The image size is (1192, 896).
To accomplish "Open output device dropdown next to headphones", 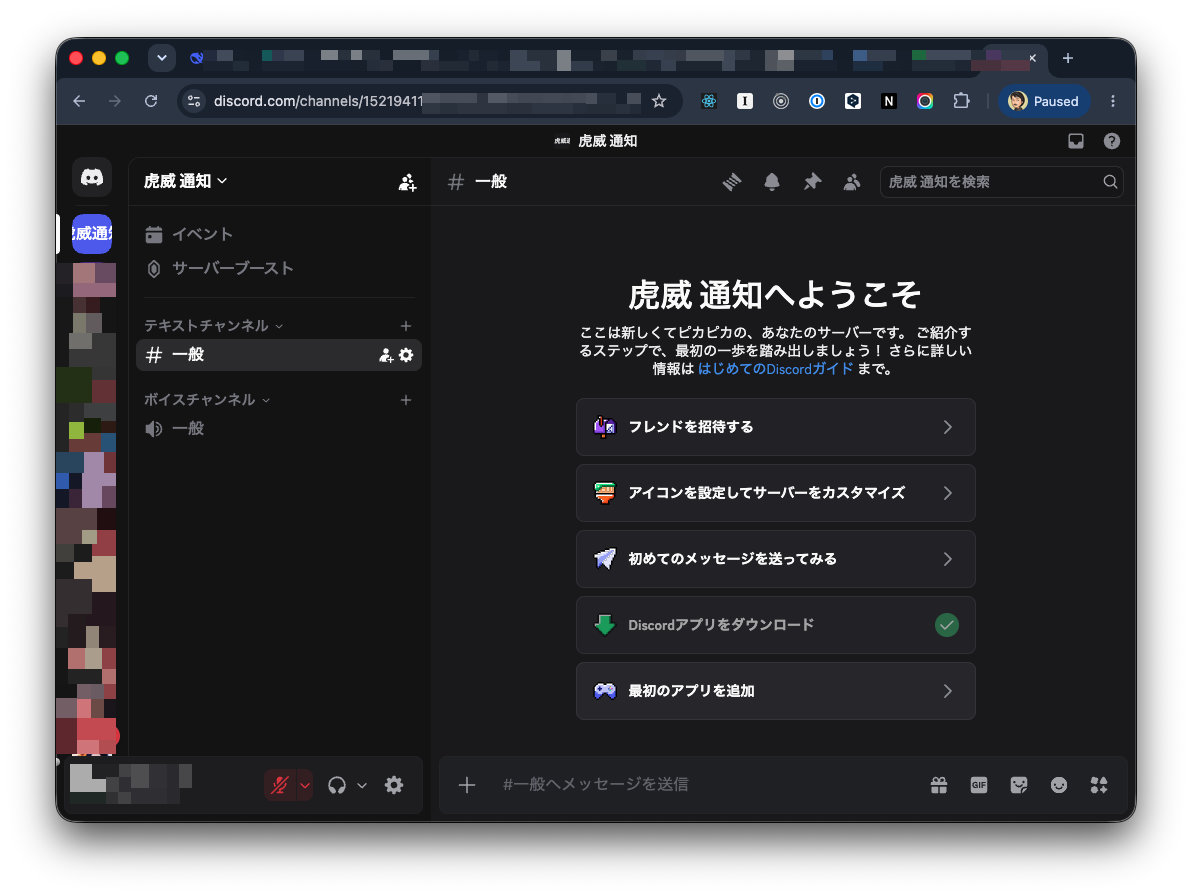I will click(x=362, y=785).
